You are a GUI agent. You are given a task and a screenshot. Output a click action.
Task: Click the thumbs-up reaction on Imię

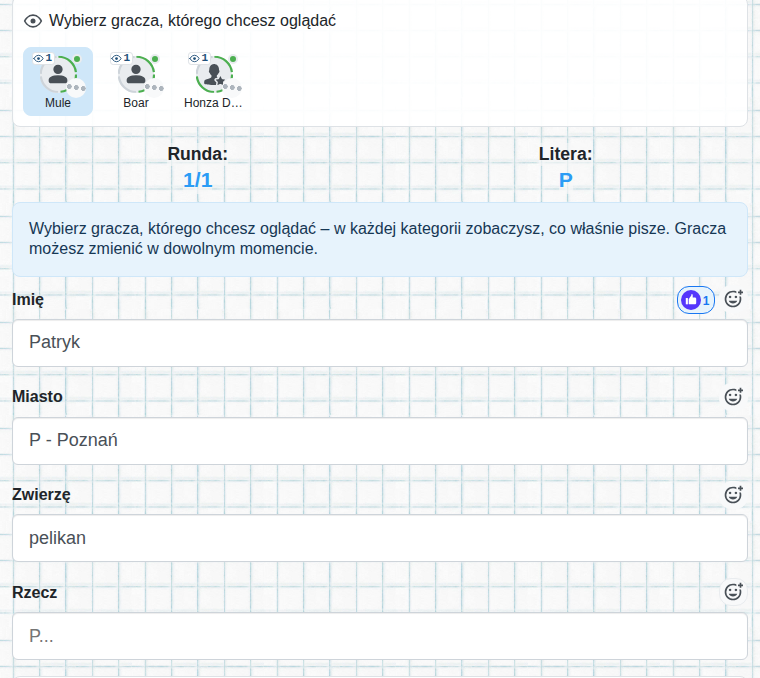[696, 300]
